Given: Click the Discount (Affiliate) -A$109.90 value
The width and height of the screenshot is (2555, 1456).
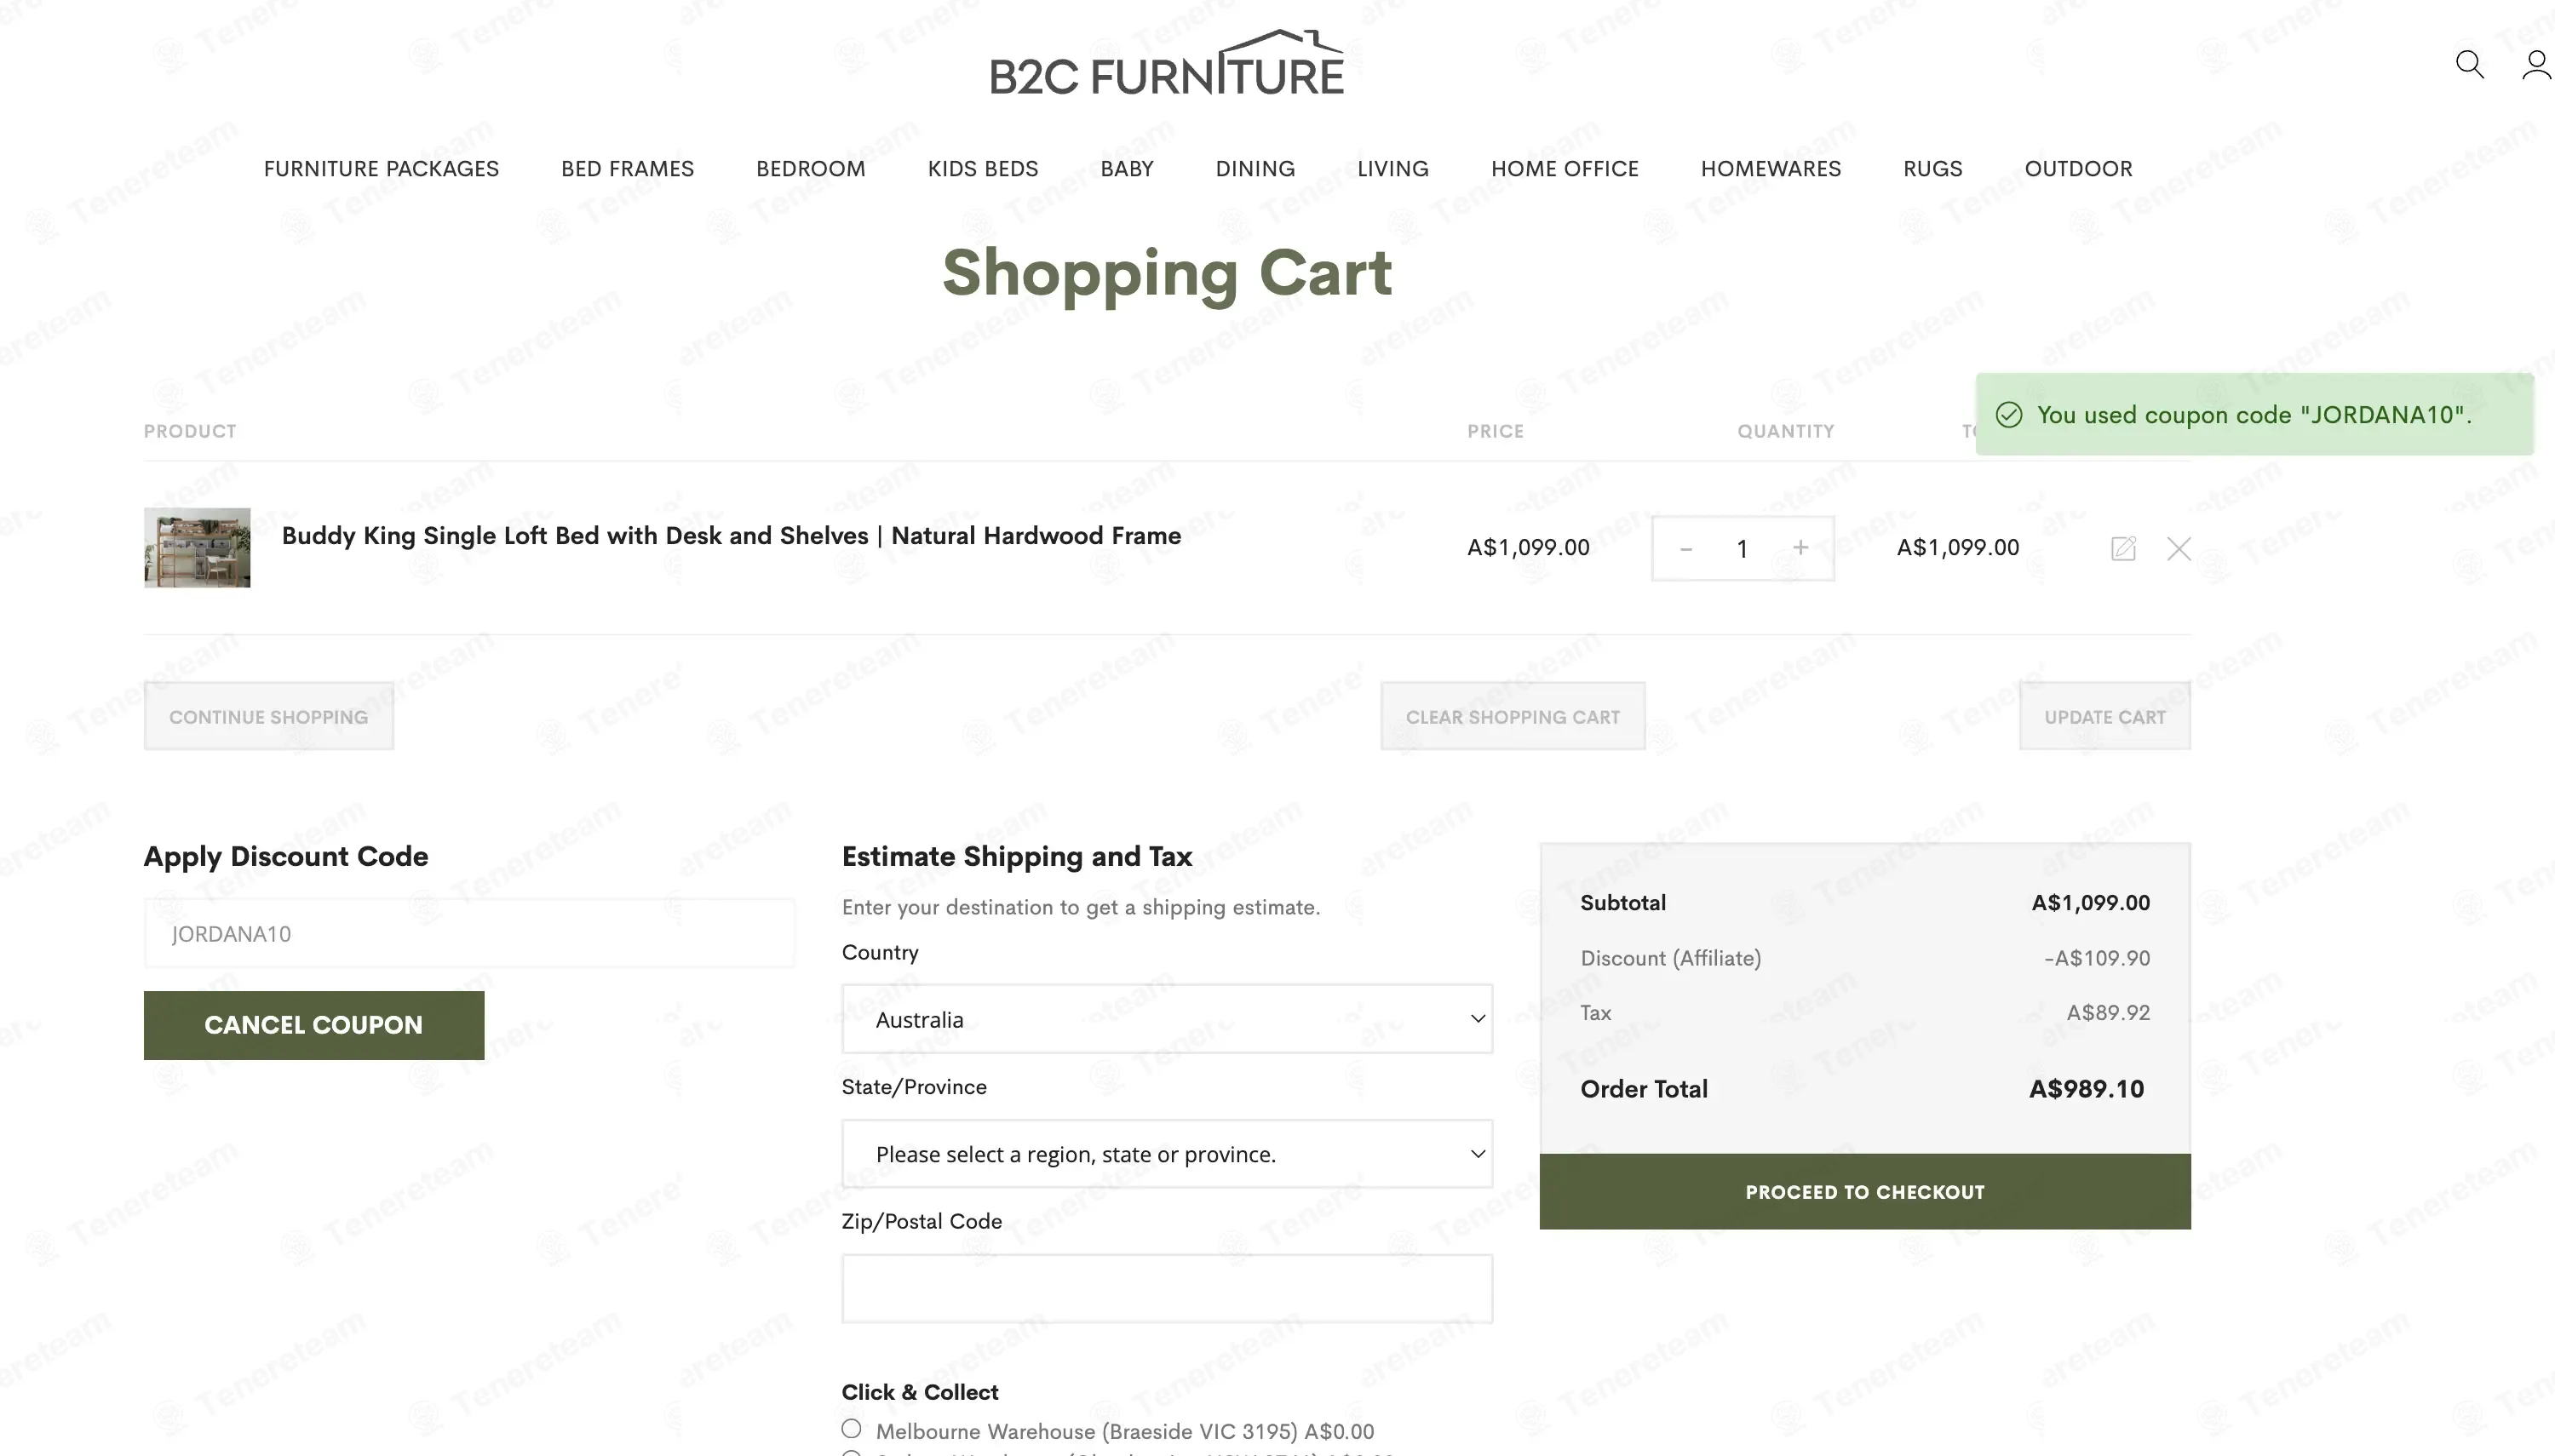Looking at the screenshot, I should click(2097, 958).
